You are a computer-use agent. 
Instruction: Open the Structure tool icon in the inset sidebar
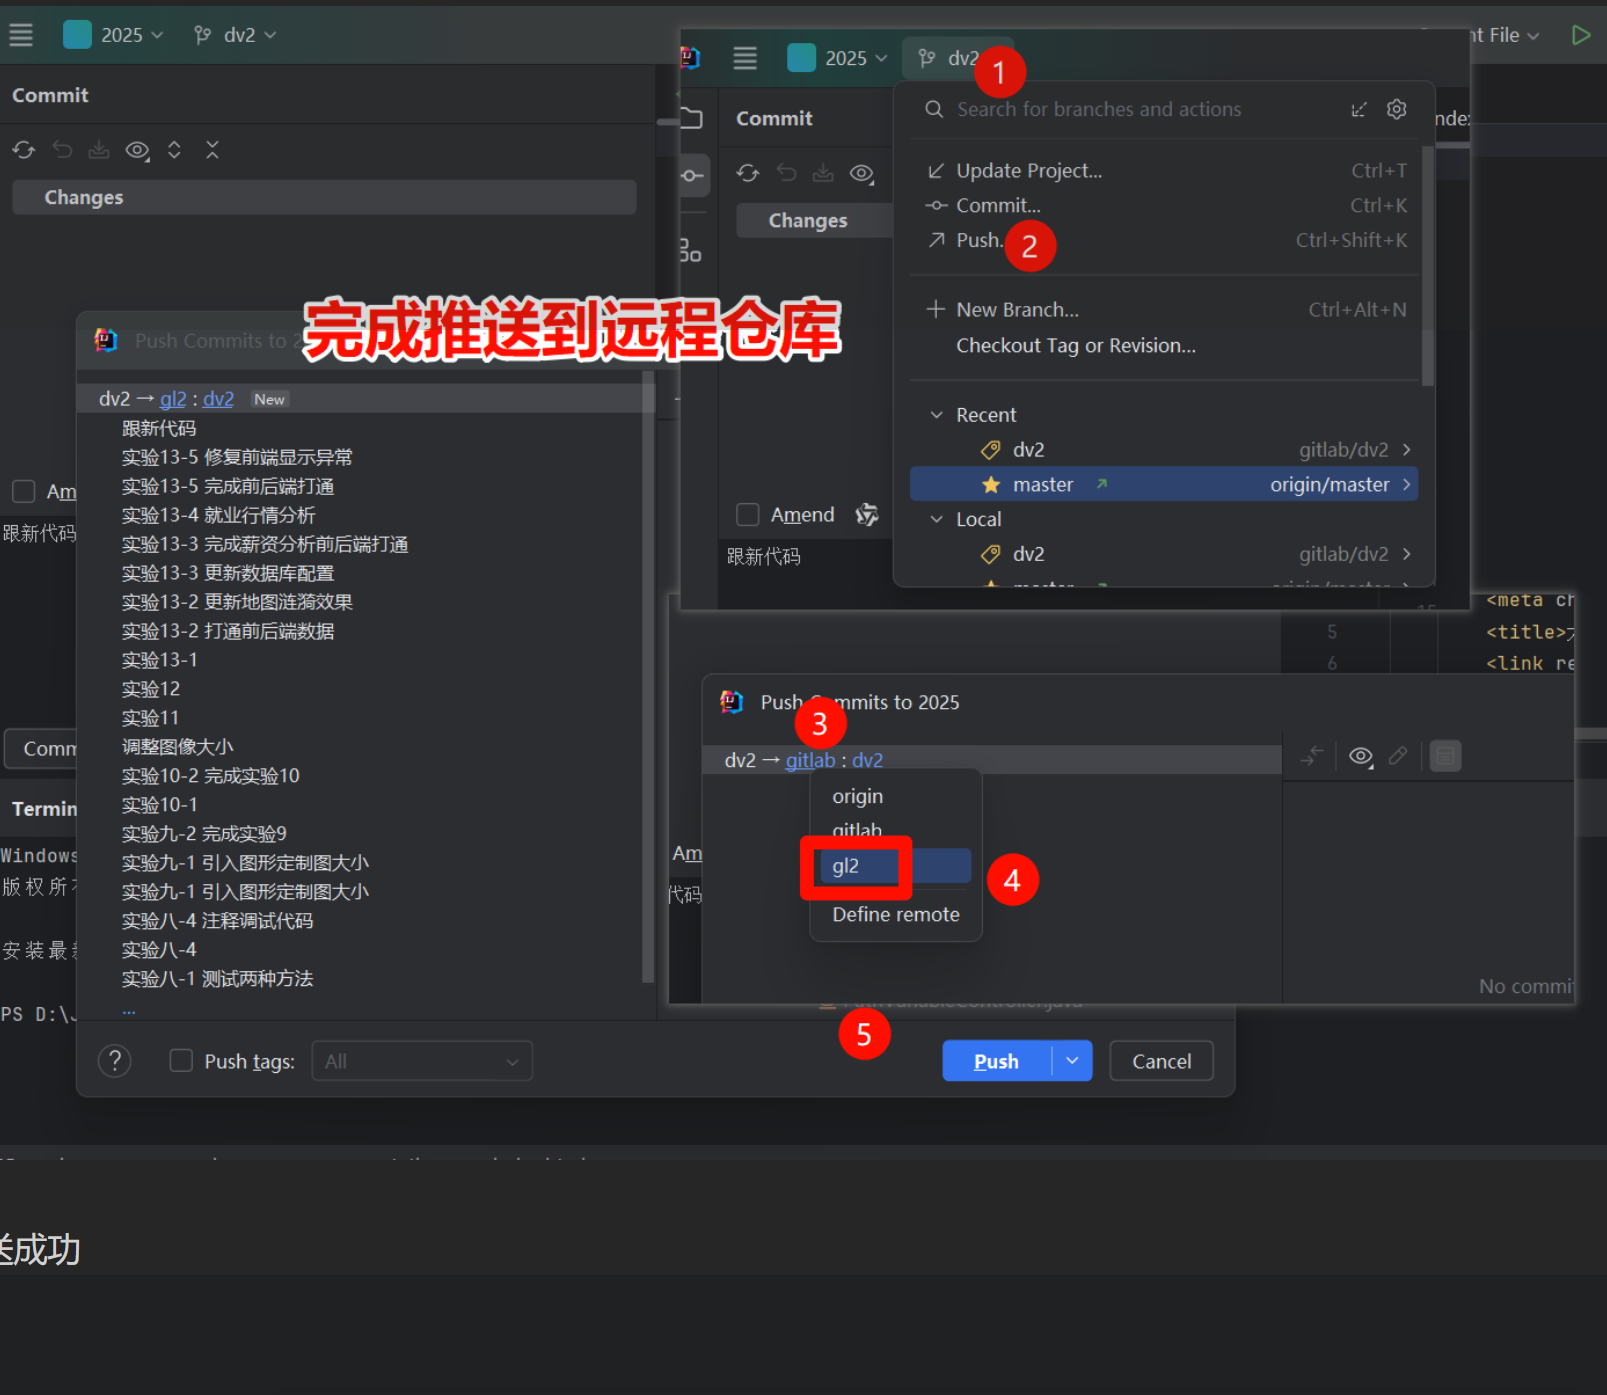pos(690,250)
